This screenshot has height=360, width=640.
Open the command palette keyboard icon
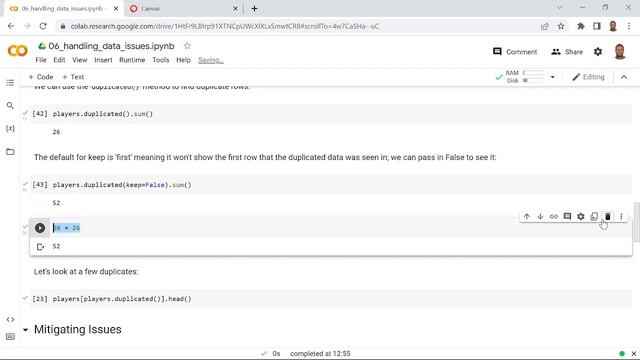point(10,337)
